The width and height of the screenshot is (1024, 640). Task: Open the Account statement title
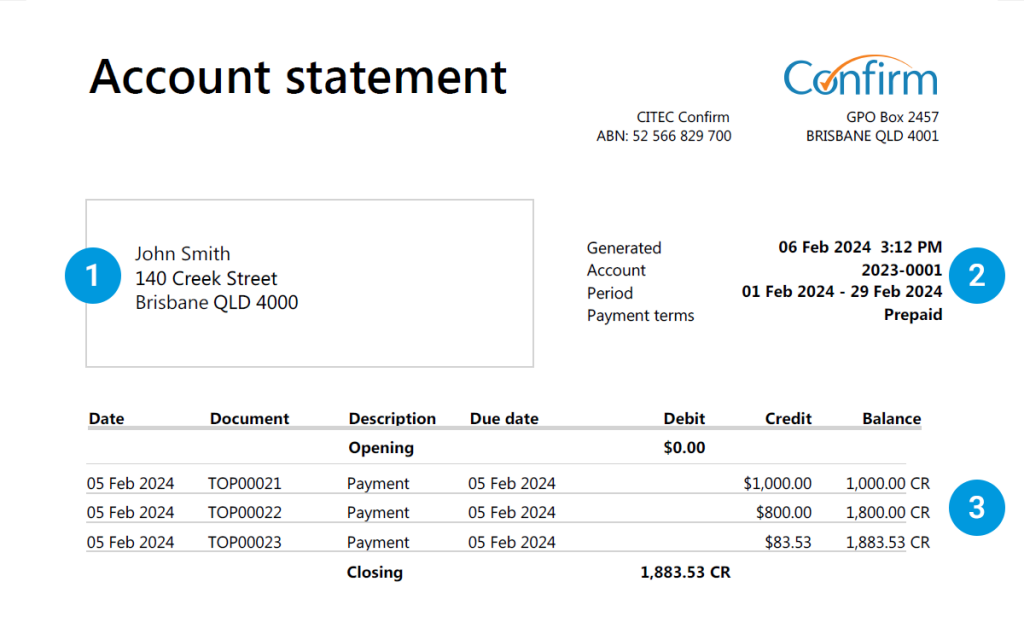pos(297,77)
